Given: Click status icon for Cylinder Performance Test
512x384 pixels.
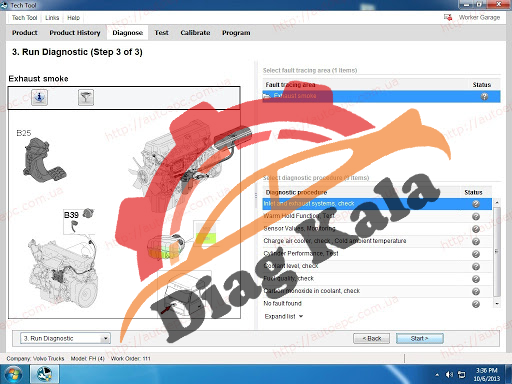Looking at the screenshot, I should [x=476, y=254].
